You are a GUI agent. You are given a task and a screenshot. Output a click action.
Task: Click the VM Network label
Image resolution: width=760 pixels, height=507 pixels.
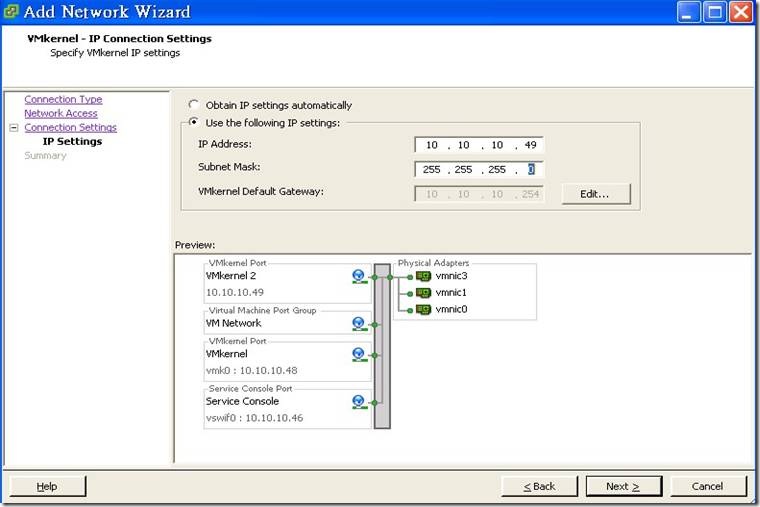coord(234,323)
